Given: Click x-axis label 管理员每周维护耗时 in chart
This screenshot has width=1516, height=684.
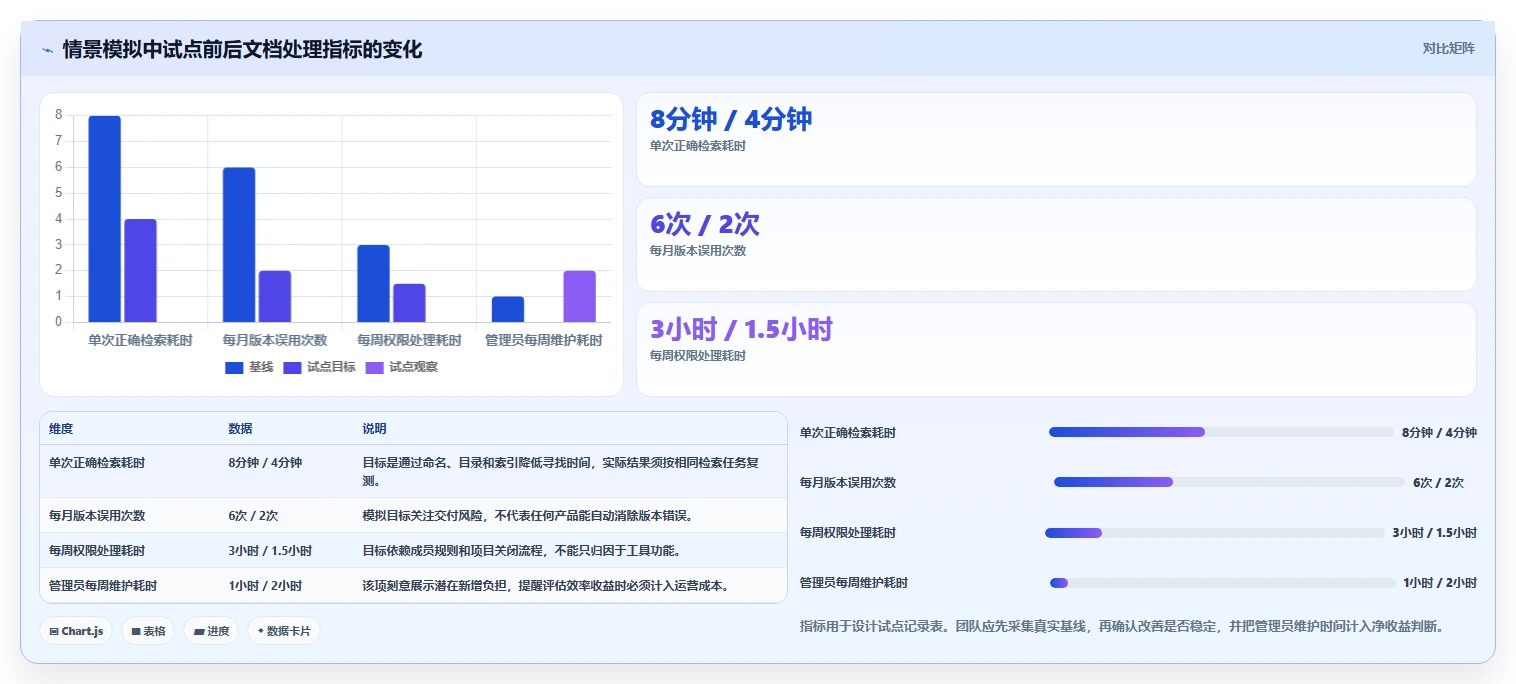Looking at the screenshot, I should pyautogui.click(x=544, y=340).
